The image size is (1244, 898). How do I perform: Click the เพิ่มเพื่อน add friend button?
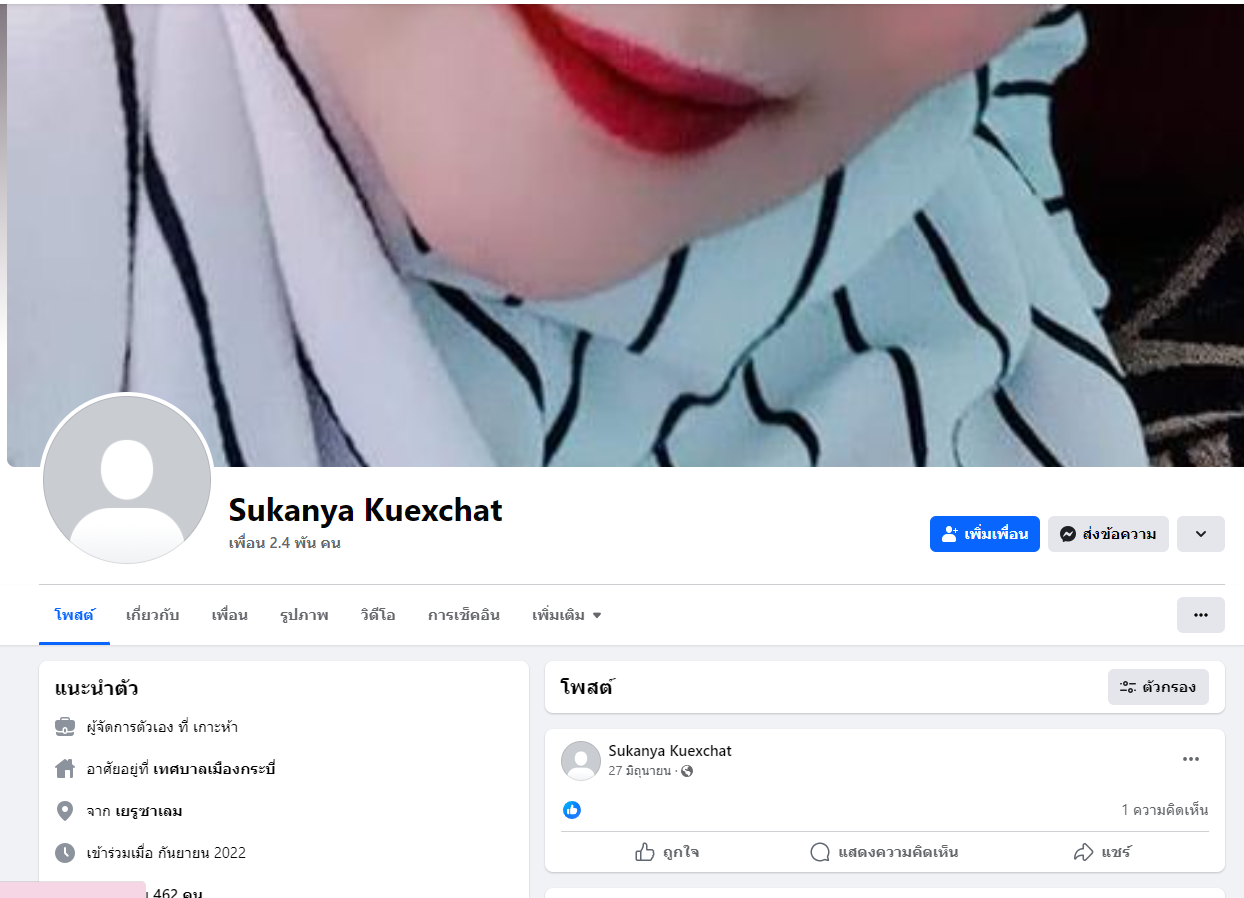(985, 534)
